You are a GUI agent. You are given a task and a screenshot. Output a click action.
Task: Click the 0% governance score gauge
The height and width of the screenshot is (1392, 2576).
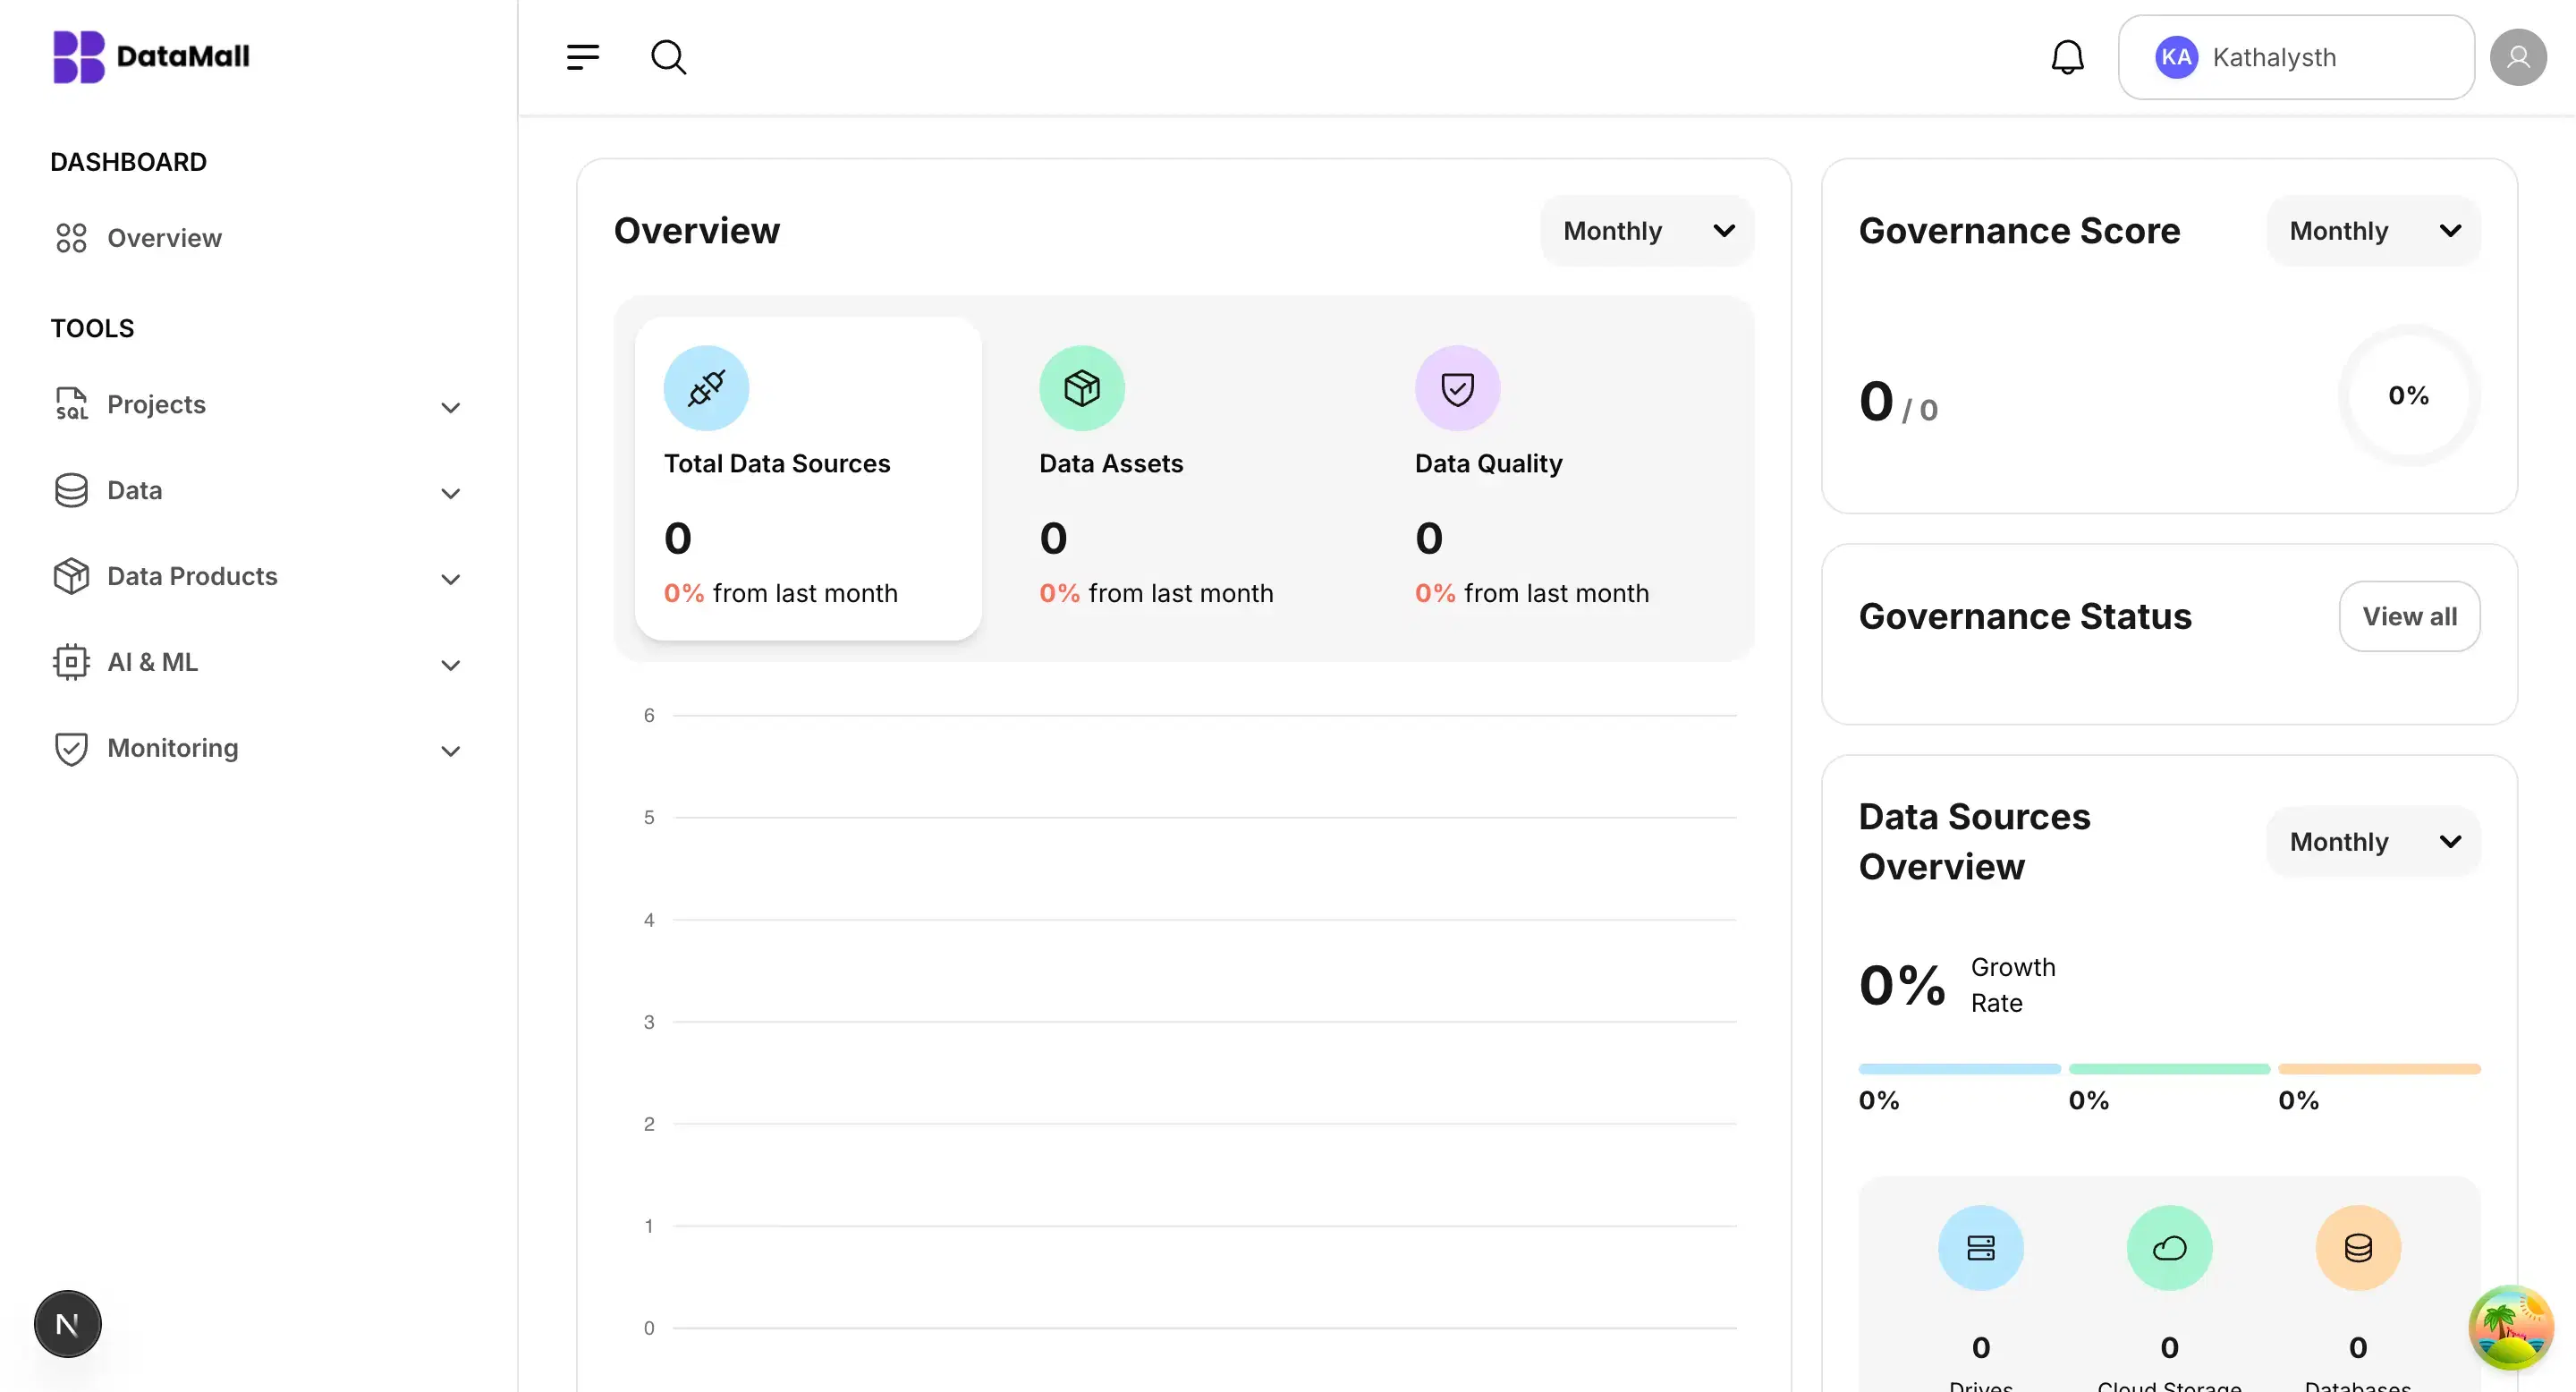[x=2408, y=395]
